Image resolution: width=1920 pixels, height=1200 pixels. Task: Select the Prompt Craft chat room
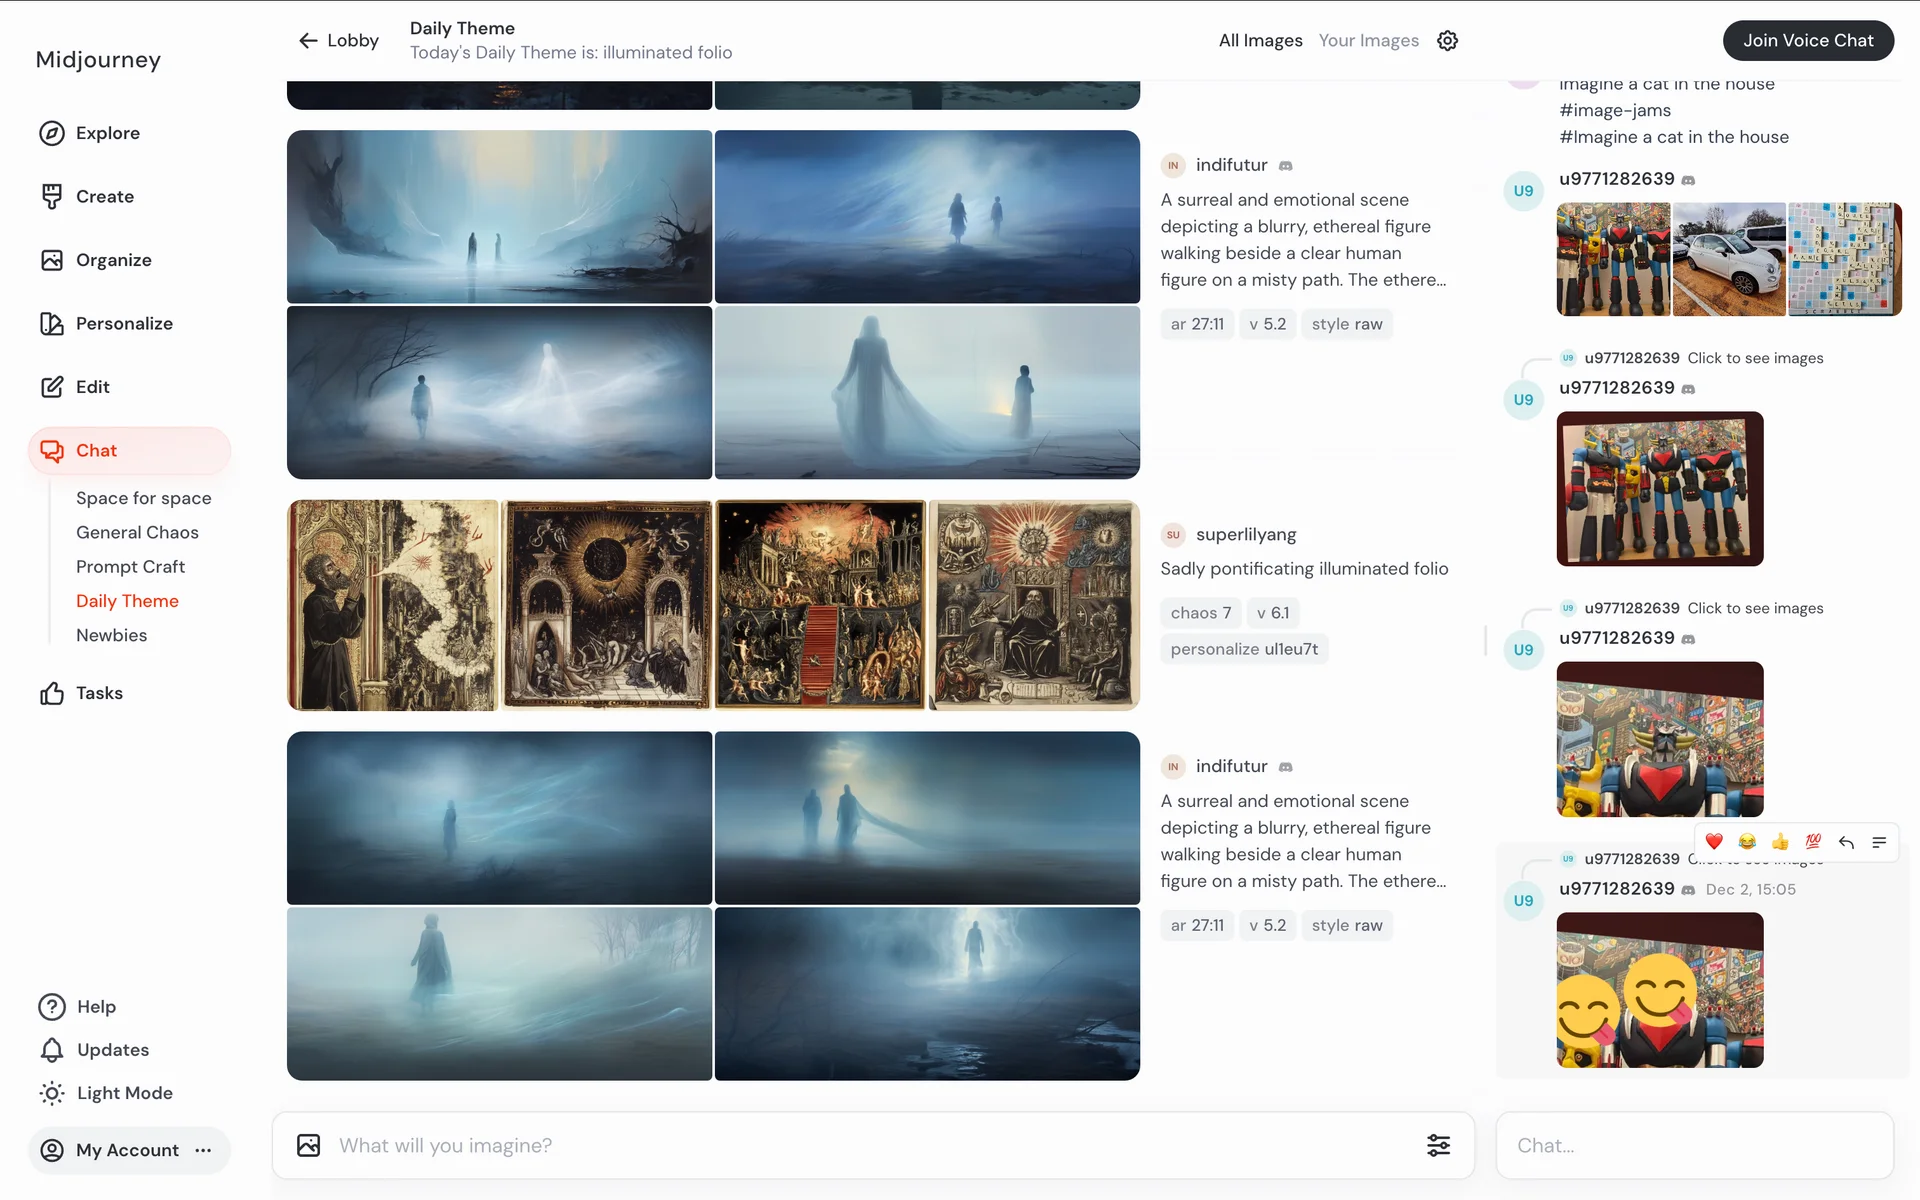pyautogui.click(x=130, y=567)
